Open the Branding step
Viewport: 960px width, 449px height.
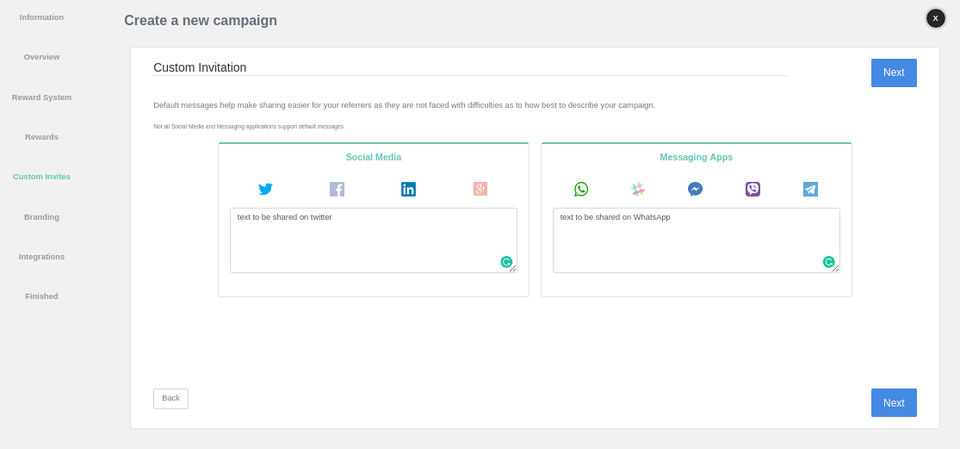[x=41, y=217]
